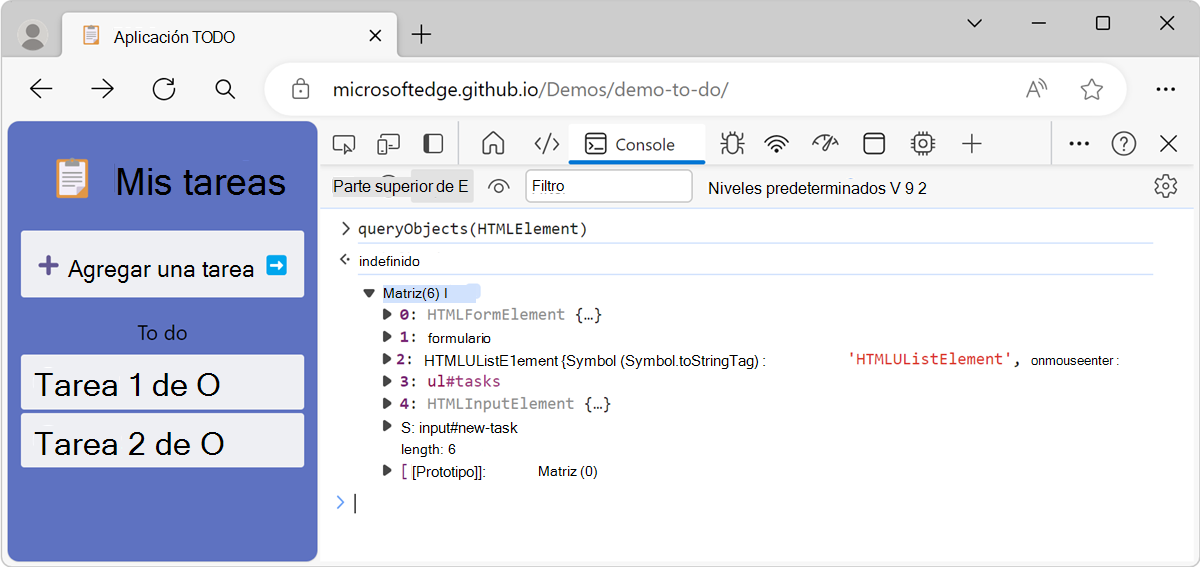Screen dimensions: 1200x567
Task: Reload the current page
Action: click(164, 89)
